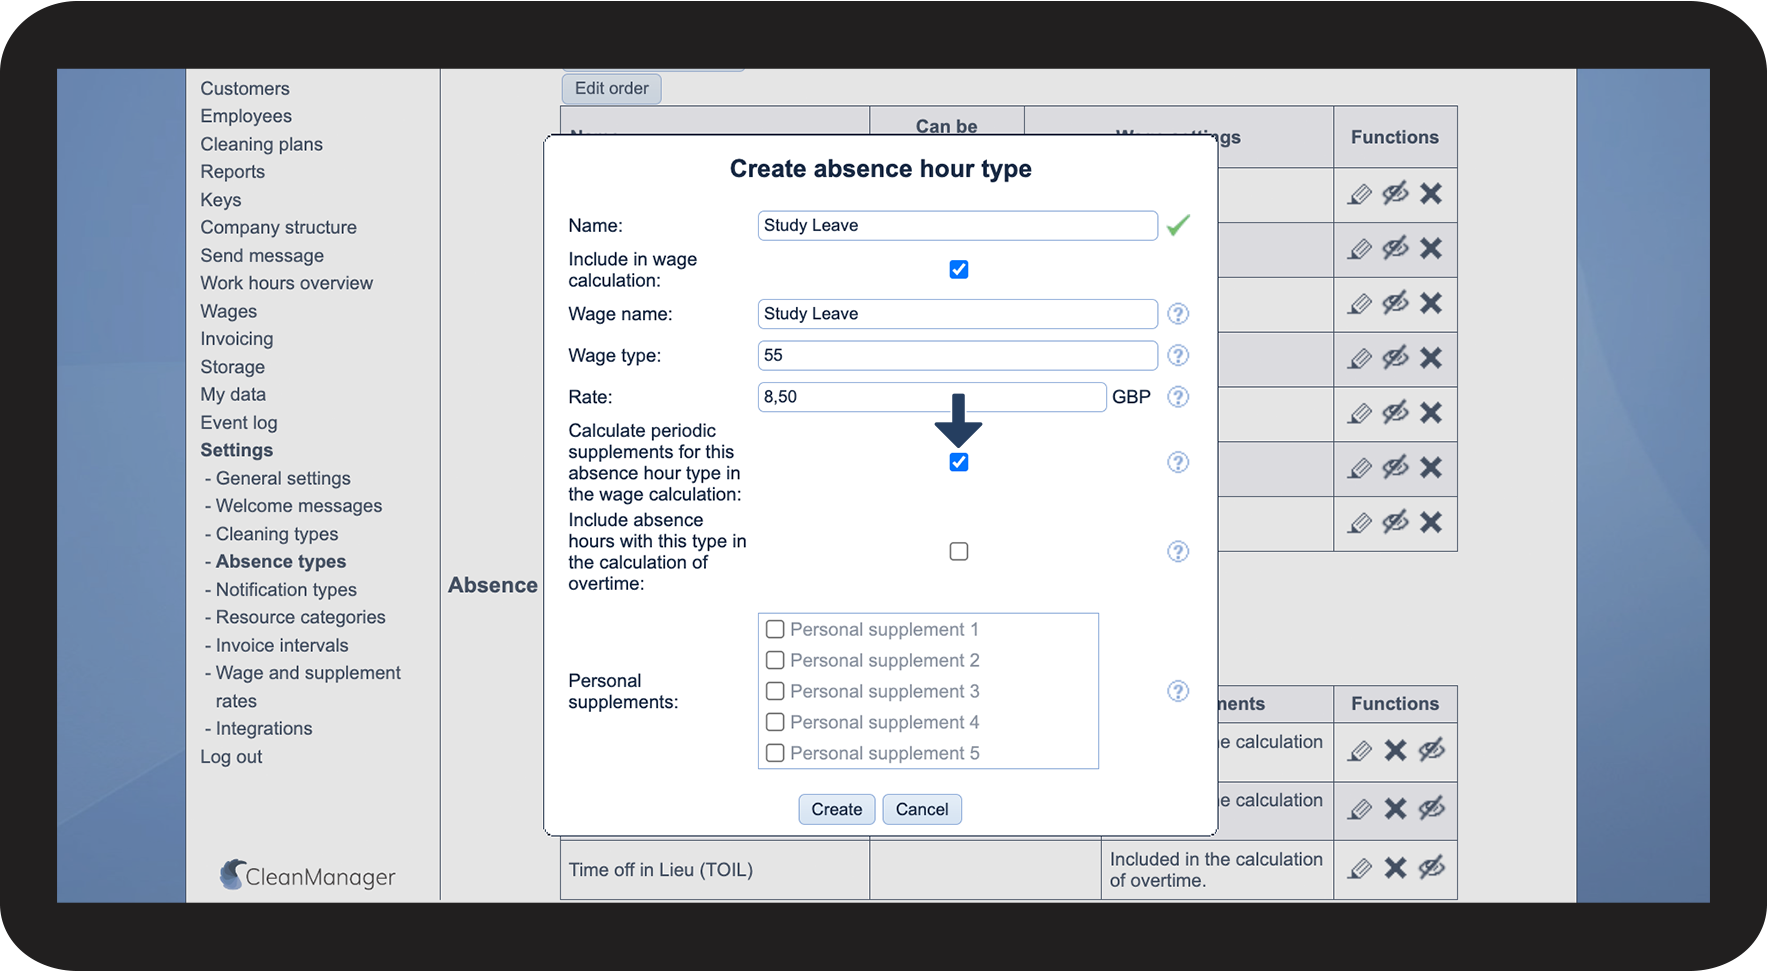
Task: Go to Cleaning plans in sidebar
Action: pos(261,144)
